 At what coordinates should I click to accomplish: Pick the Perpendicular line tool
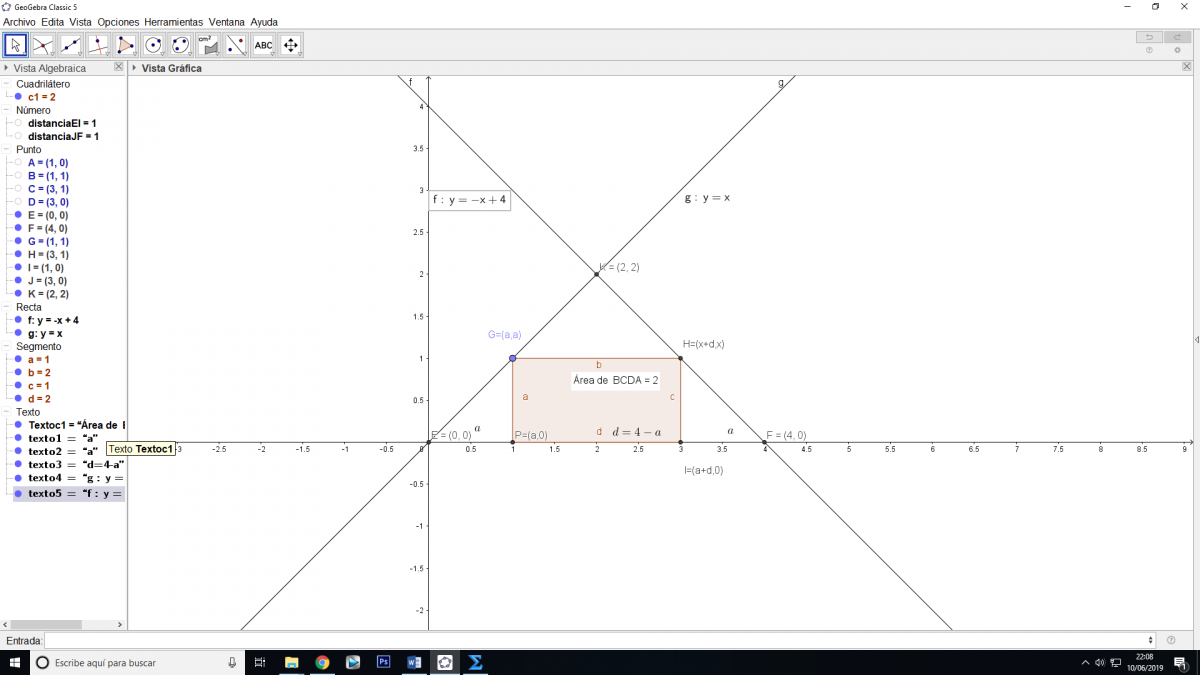point(98,45)
